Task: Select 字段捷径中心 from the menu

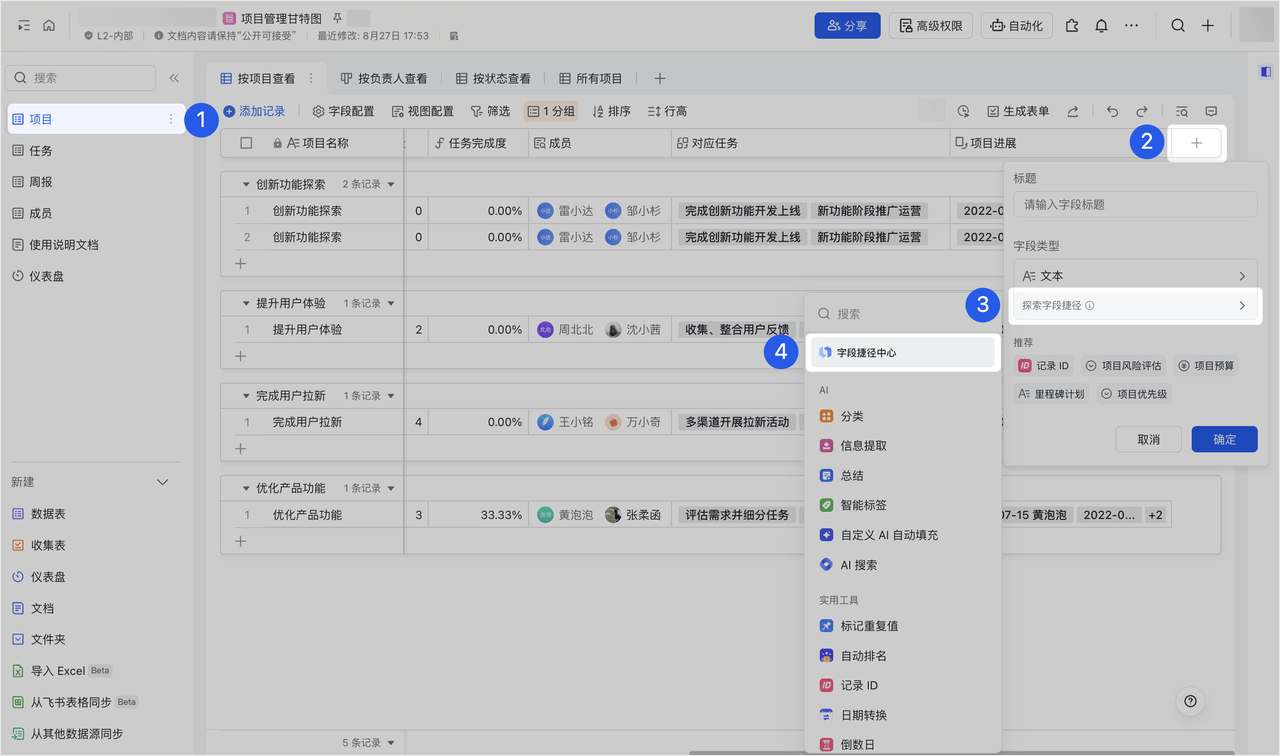Action: 902,353
